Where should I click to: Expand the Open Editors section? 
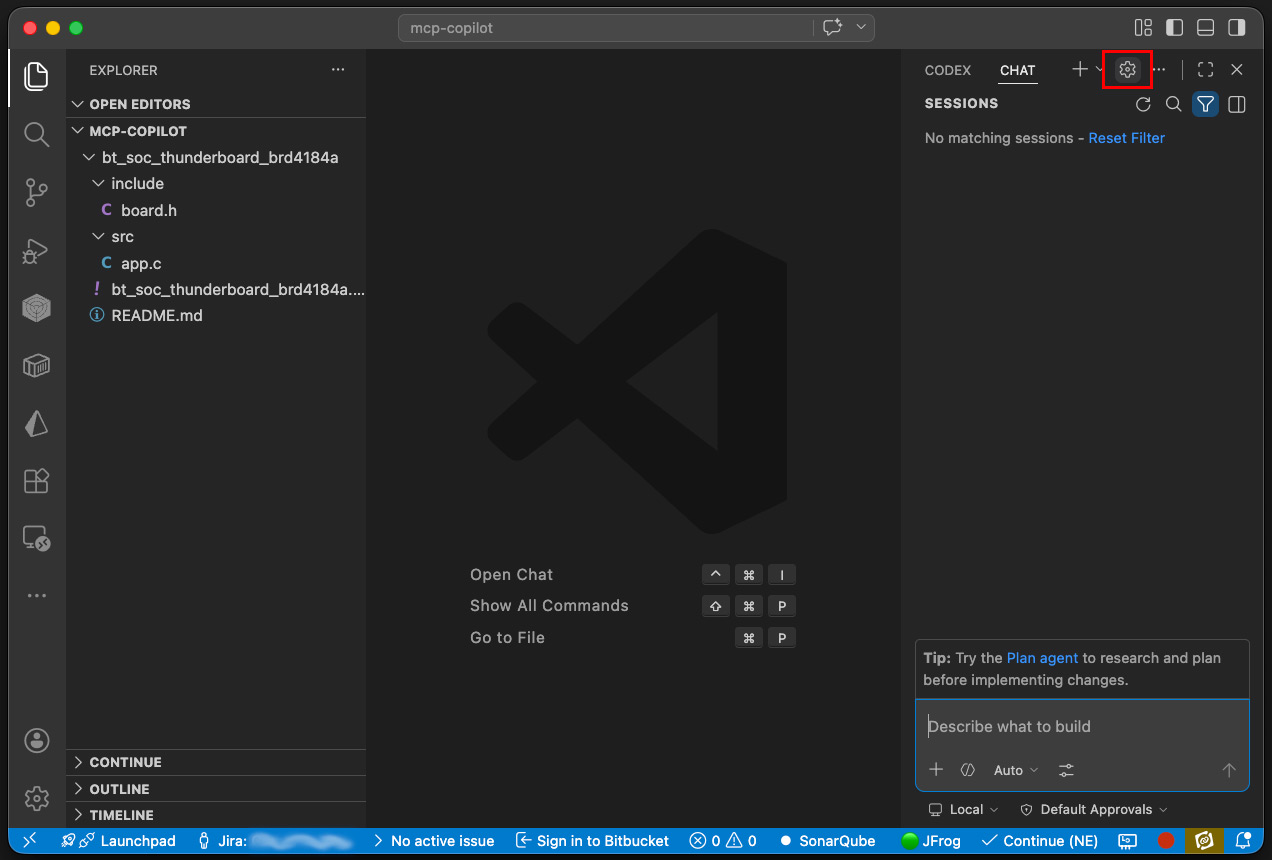216,104
